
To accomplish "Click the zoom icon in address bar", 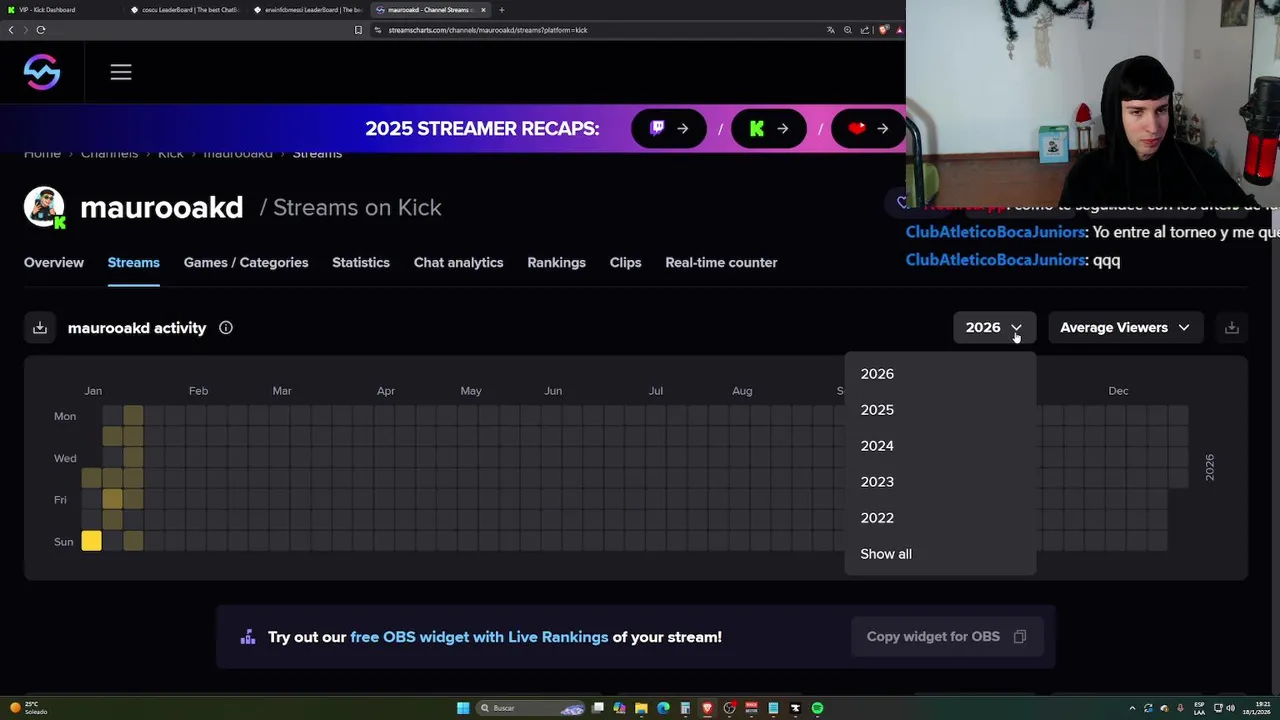I will click(848, 30).
